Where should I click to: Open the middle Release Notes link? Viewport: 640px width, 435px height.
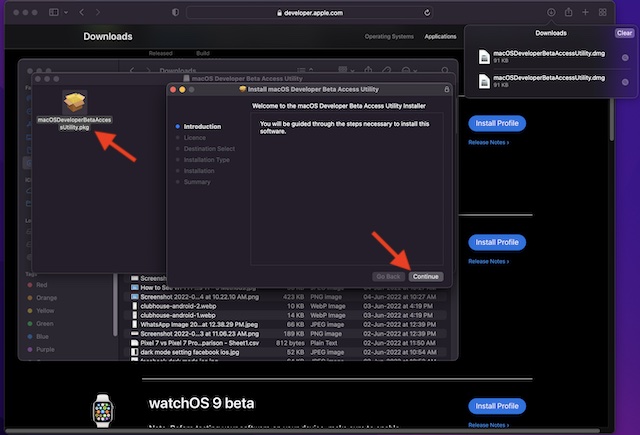click(x=489, y=262)
